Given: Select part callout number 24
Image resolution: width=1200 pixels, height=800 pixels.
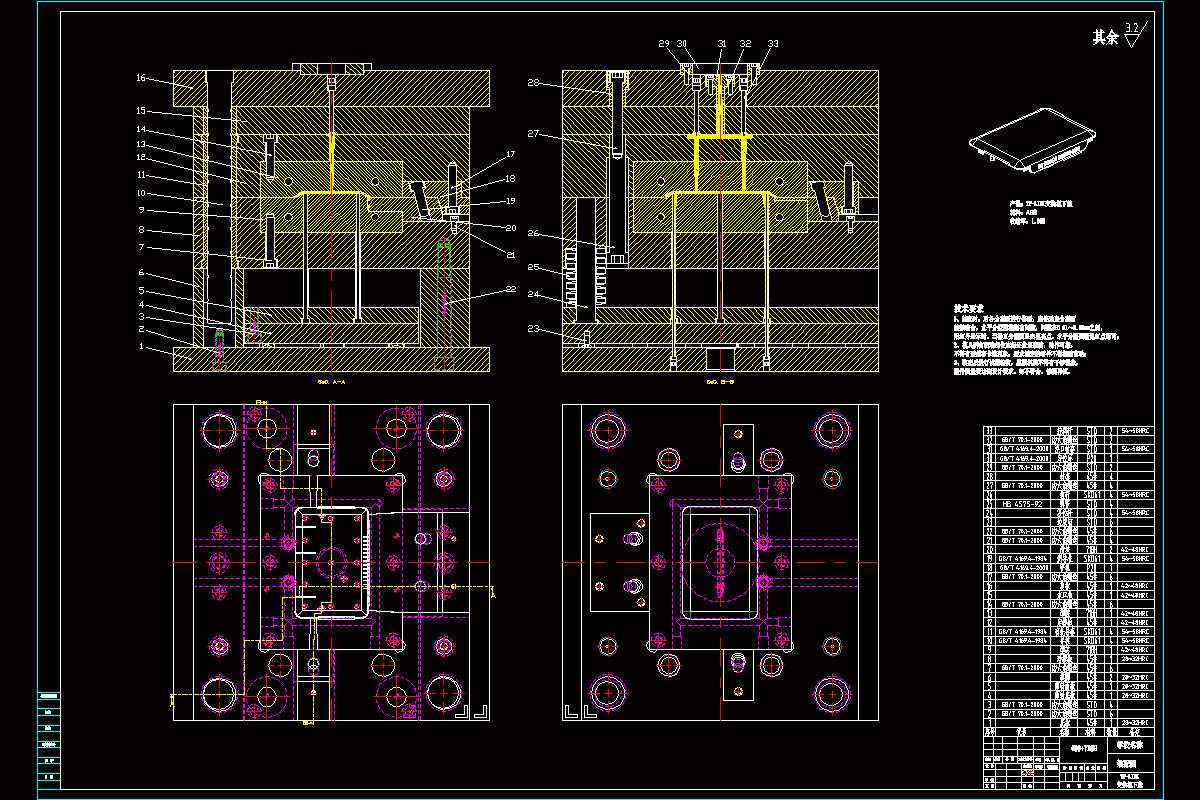Looking at the screenshot, I should coord(533,294).
